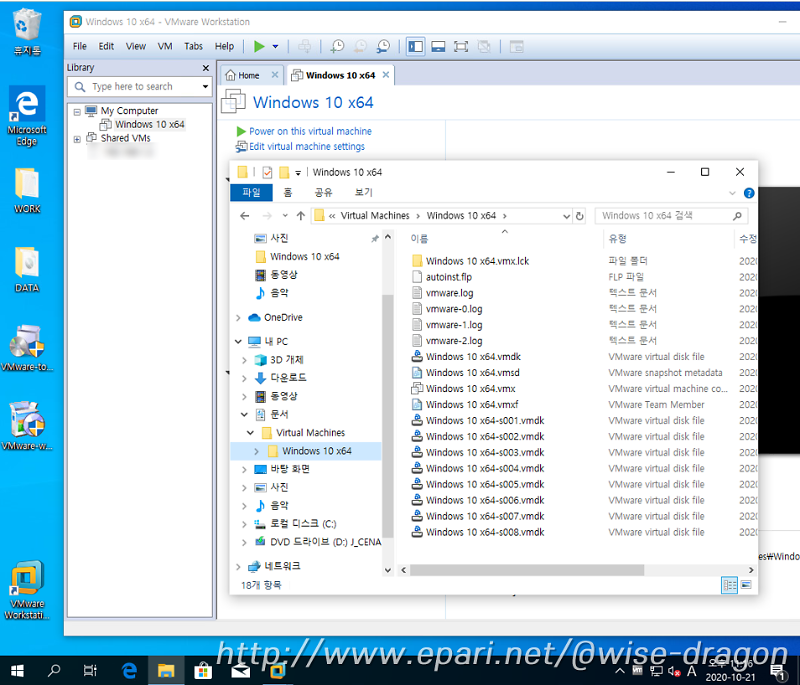This screenshot has width=800, height=685.
Task: Open the quick access toolbar customize dropdown
Action: [298, 173]
